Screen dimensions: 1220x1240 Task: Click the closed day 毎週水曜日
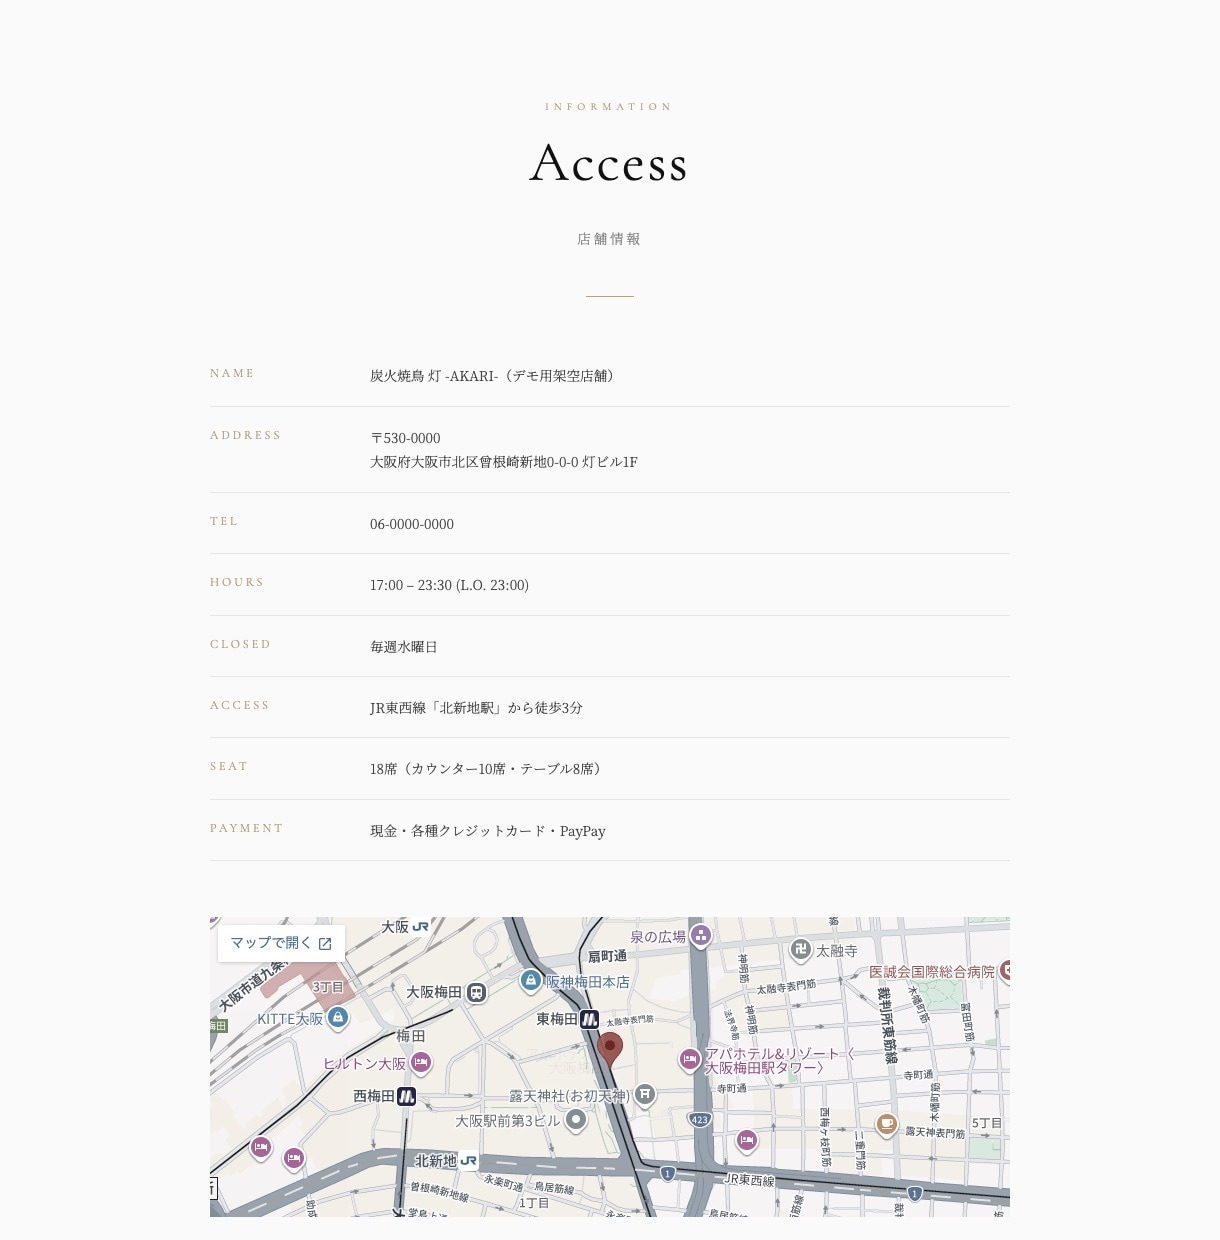click(404, 647)
